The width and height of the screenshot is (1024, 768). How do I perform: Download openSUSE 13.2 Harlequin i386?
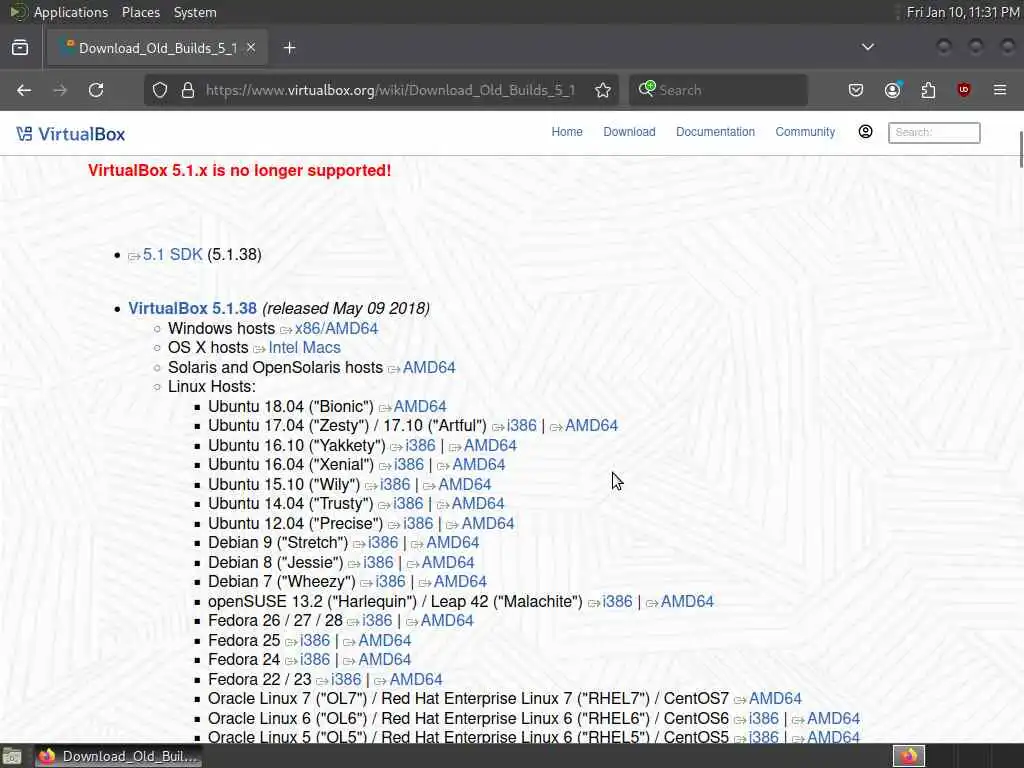point(617,601)
